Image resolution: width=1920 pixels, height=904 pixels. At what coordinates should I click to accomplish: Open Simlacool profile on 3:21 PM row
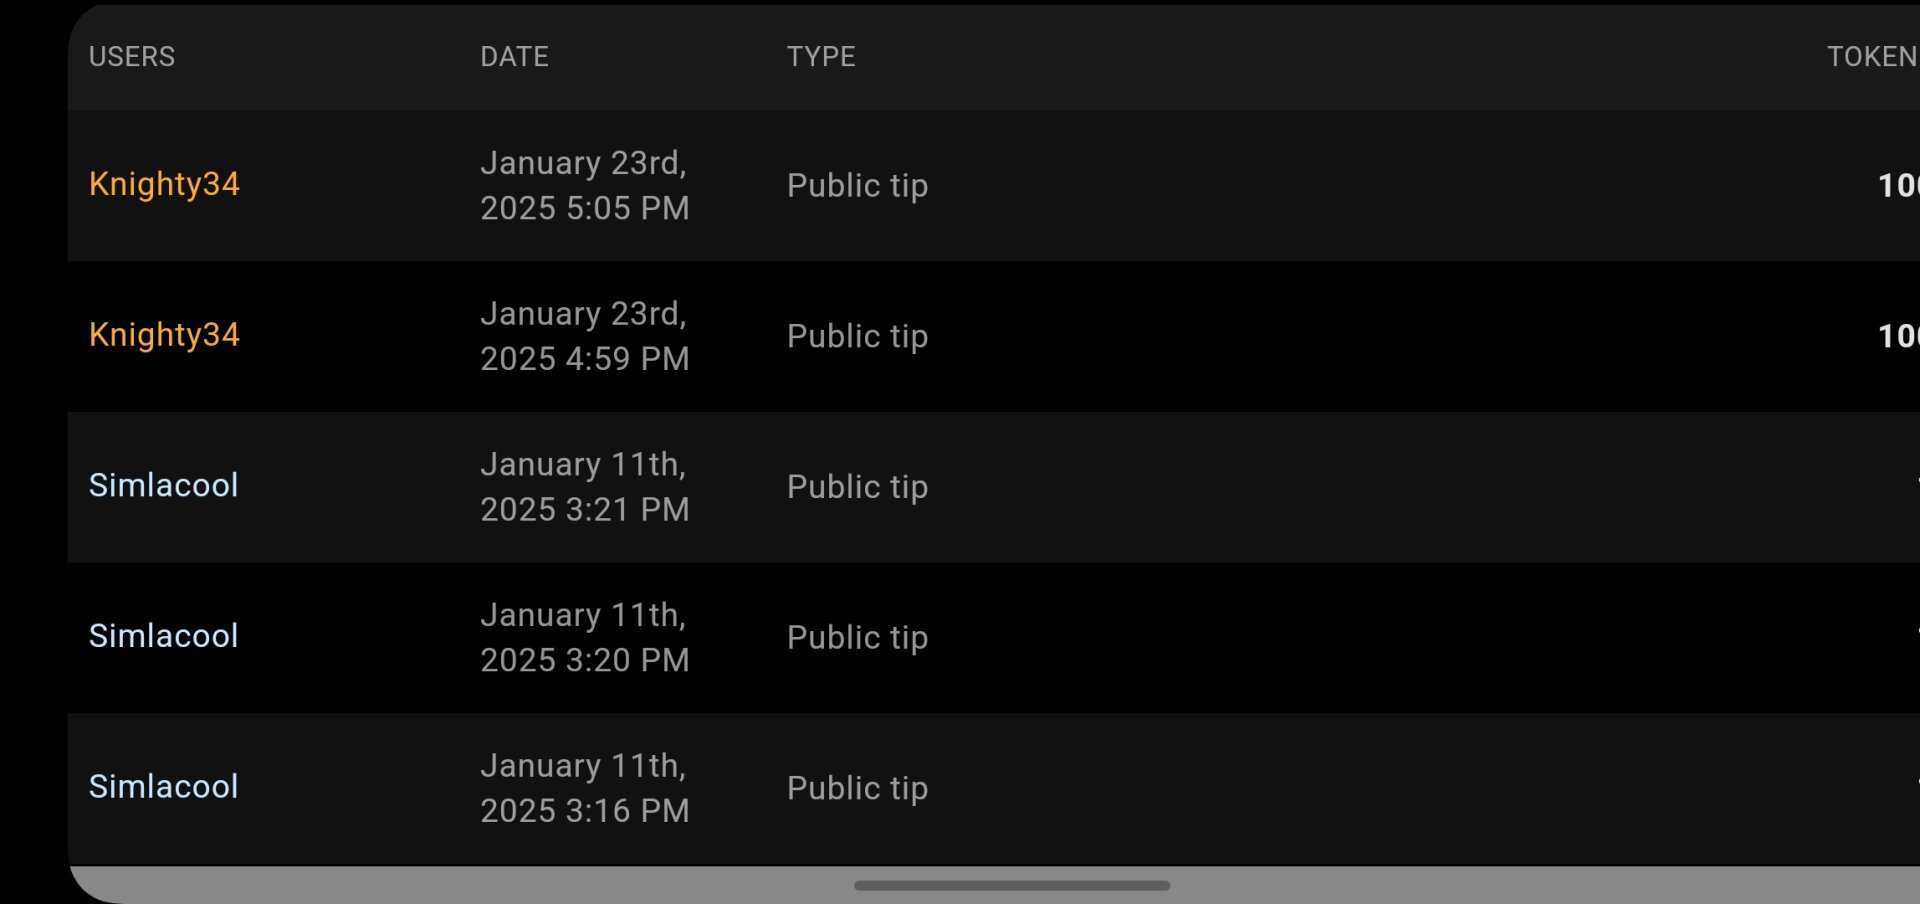tap(164, 486)
